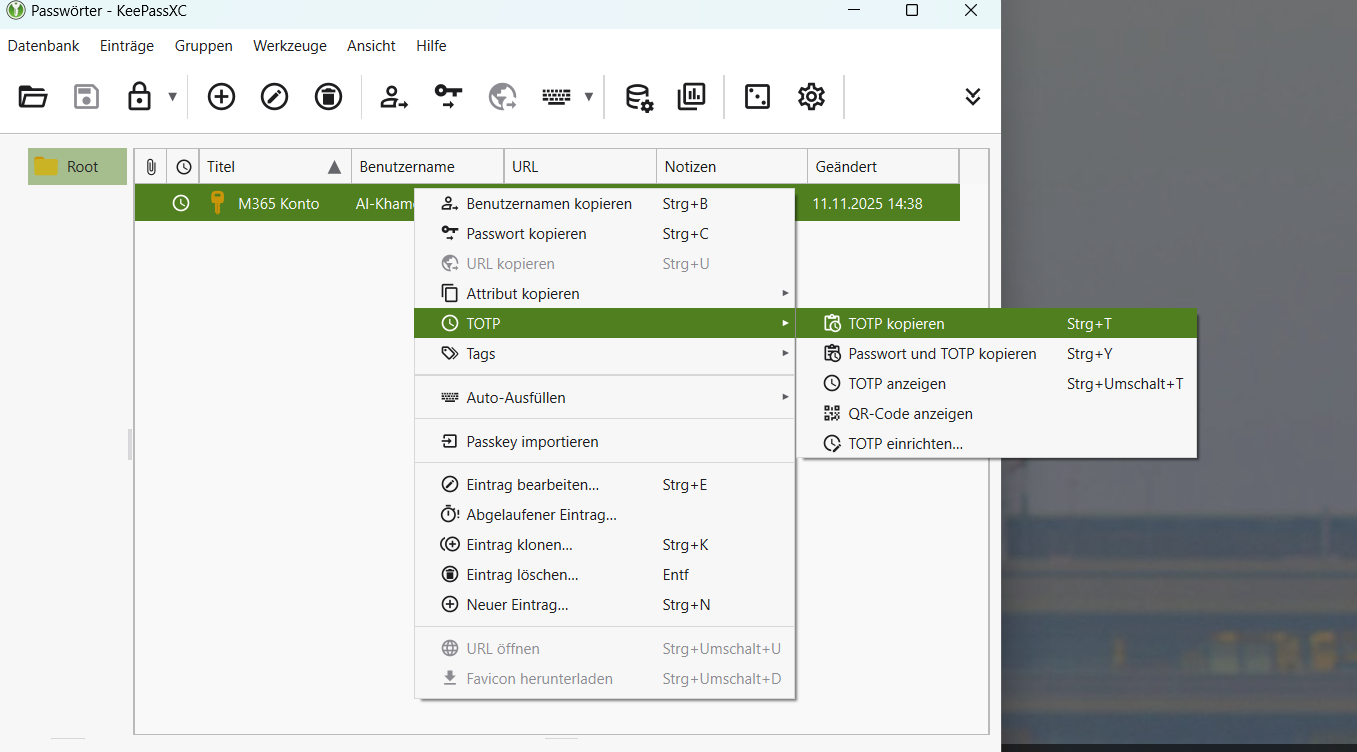Choose TOTP einrichten from the submenu

point(905,444)
